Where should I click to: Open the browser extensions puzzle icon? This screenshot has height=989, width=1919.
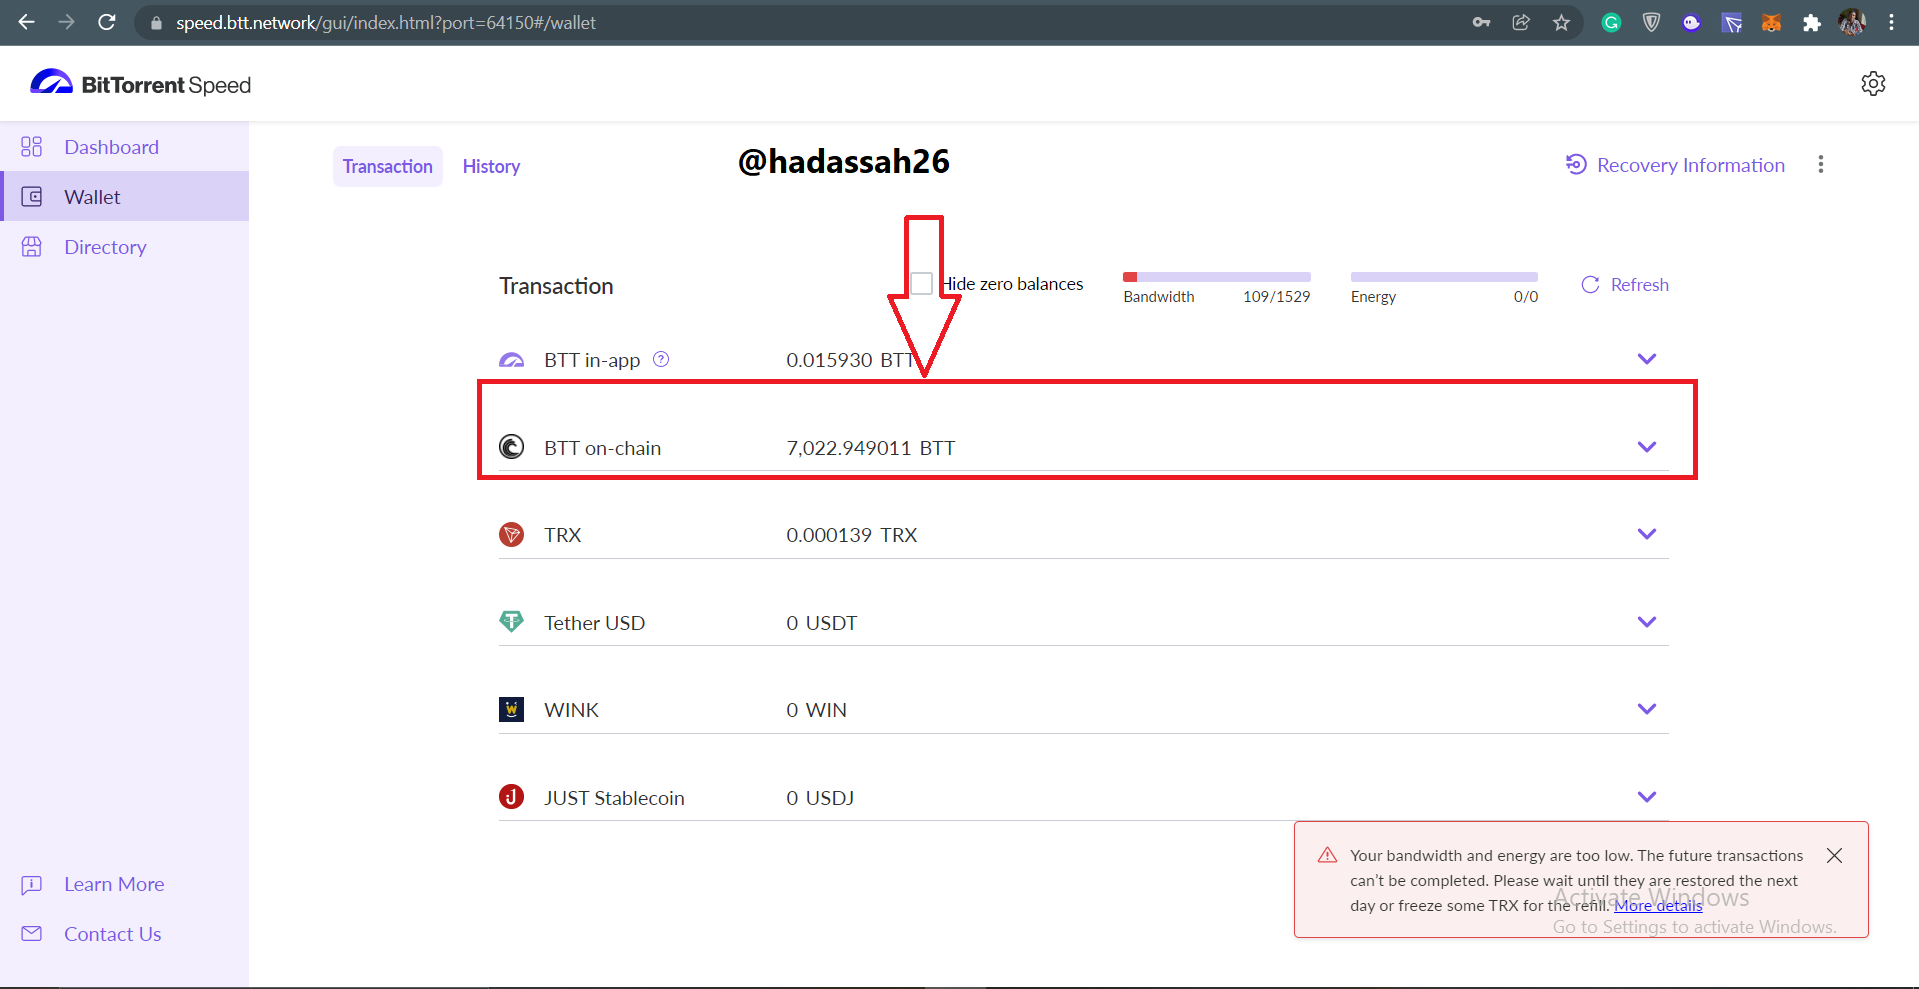coord(1811,22)
